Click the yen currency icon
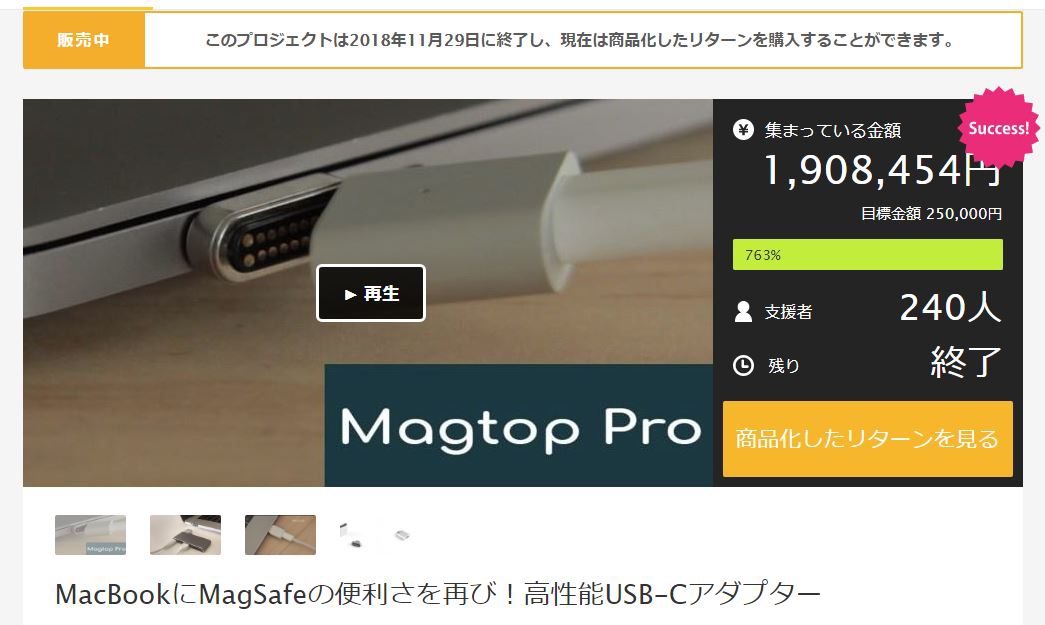 [x=743, y=129]
